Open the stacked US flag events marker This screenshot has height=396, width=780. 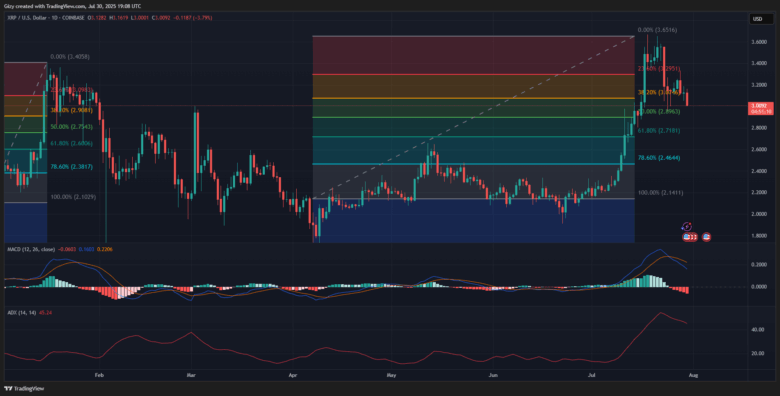pos(689,237)
